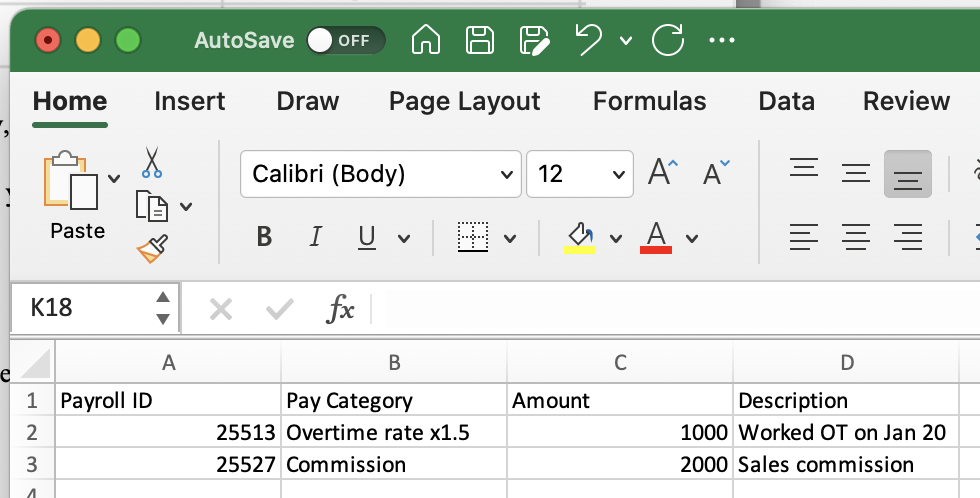Image resolution: width=980 pixels, height=498 pixels.
Task: Click the Redo circular arrow icon
Action: pos(668,40)
